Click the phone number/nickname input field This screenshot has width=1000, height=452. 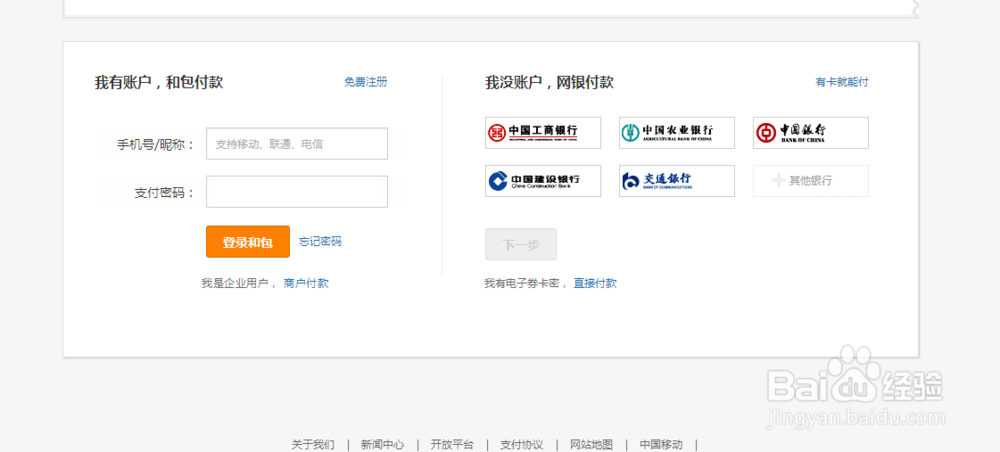pyautogui.click(x=297, y=143)
